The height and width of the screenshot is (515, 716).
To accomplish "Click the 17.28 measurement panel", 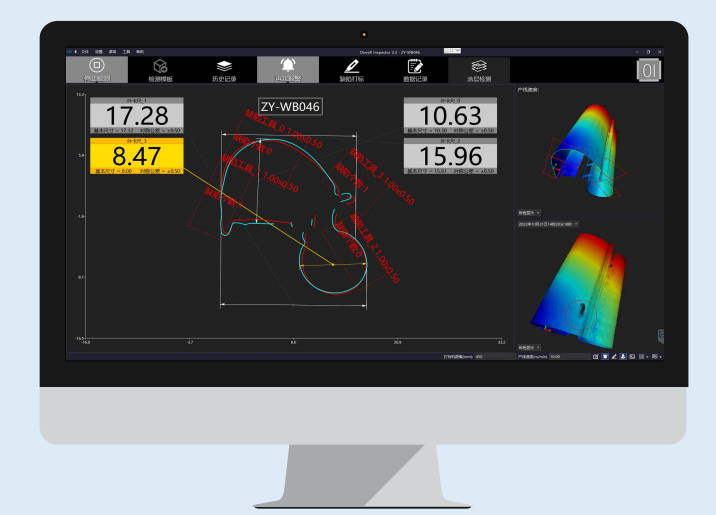I will (137, 115).
